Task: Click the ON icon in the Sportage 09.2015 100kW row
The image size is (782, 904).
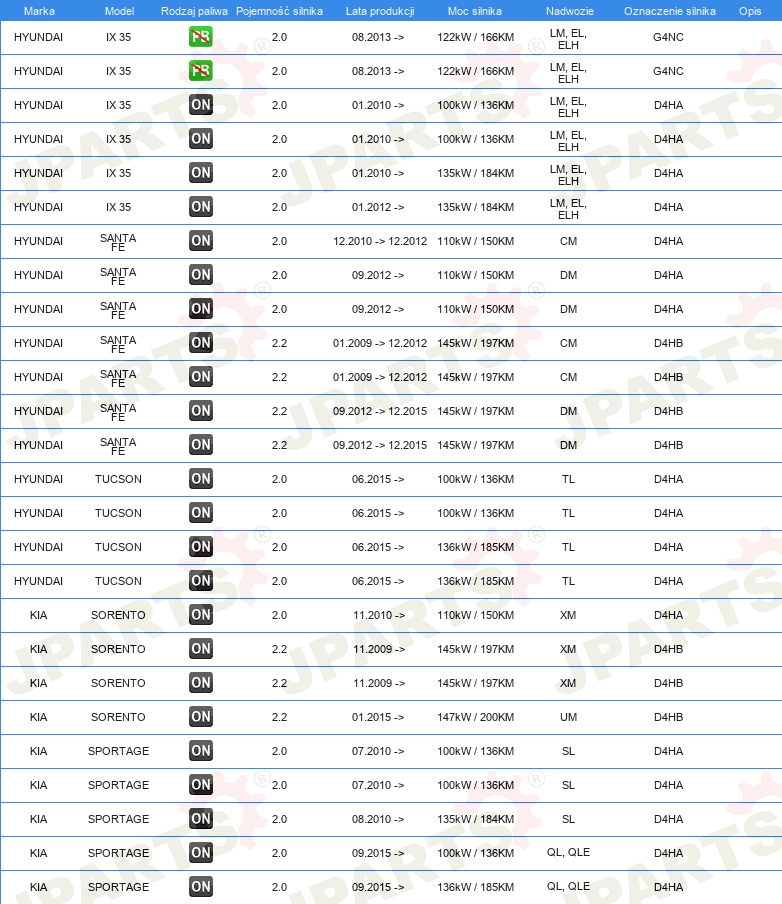Action: pyautogui.click(x=201, y=853)
